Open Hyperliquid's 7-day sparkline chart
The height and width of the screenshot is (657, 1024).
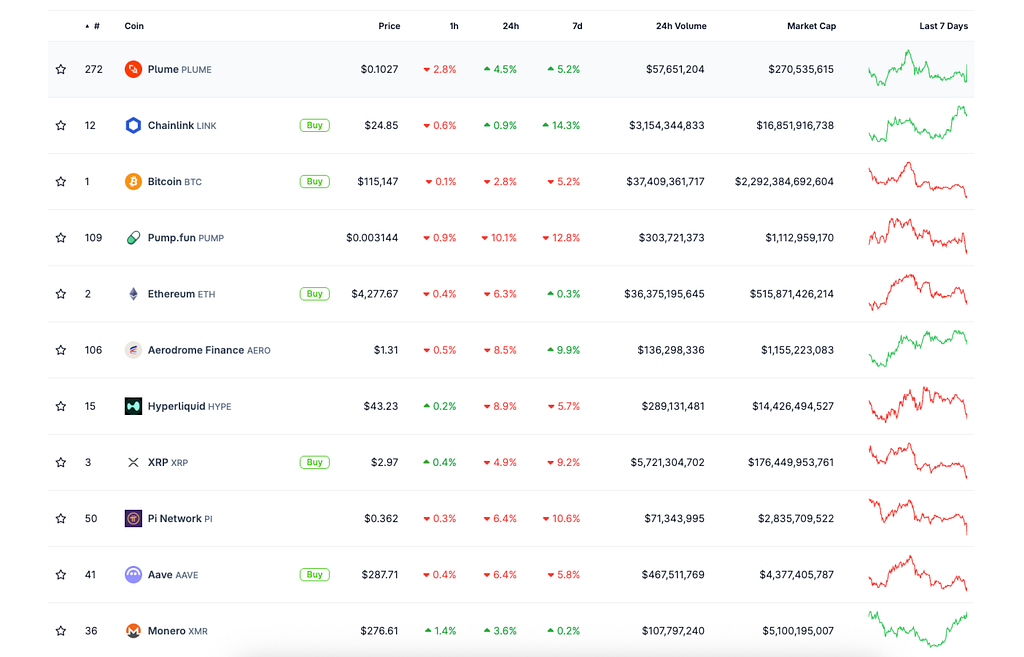pyautogui.click(x=918, y=404)
